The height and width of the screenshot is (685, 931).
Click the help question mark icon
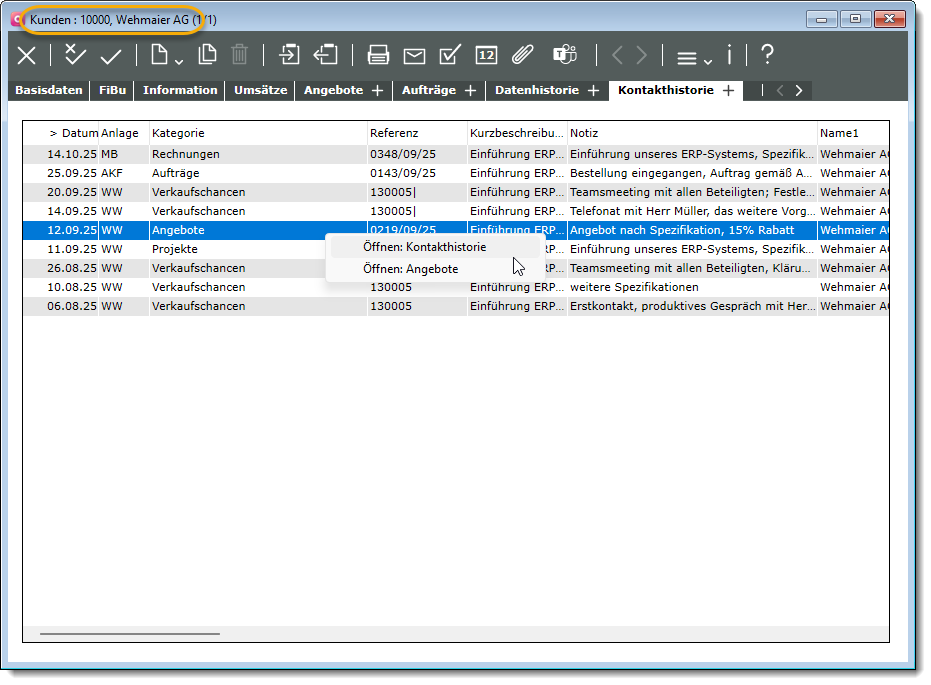[767, 56]
